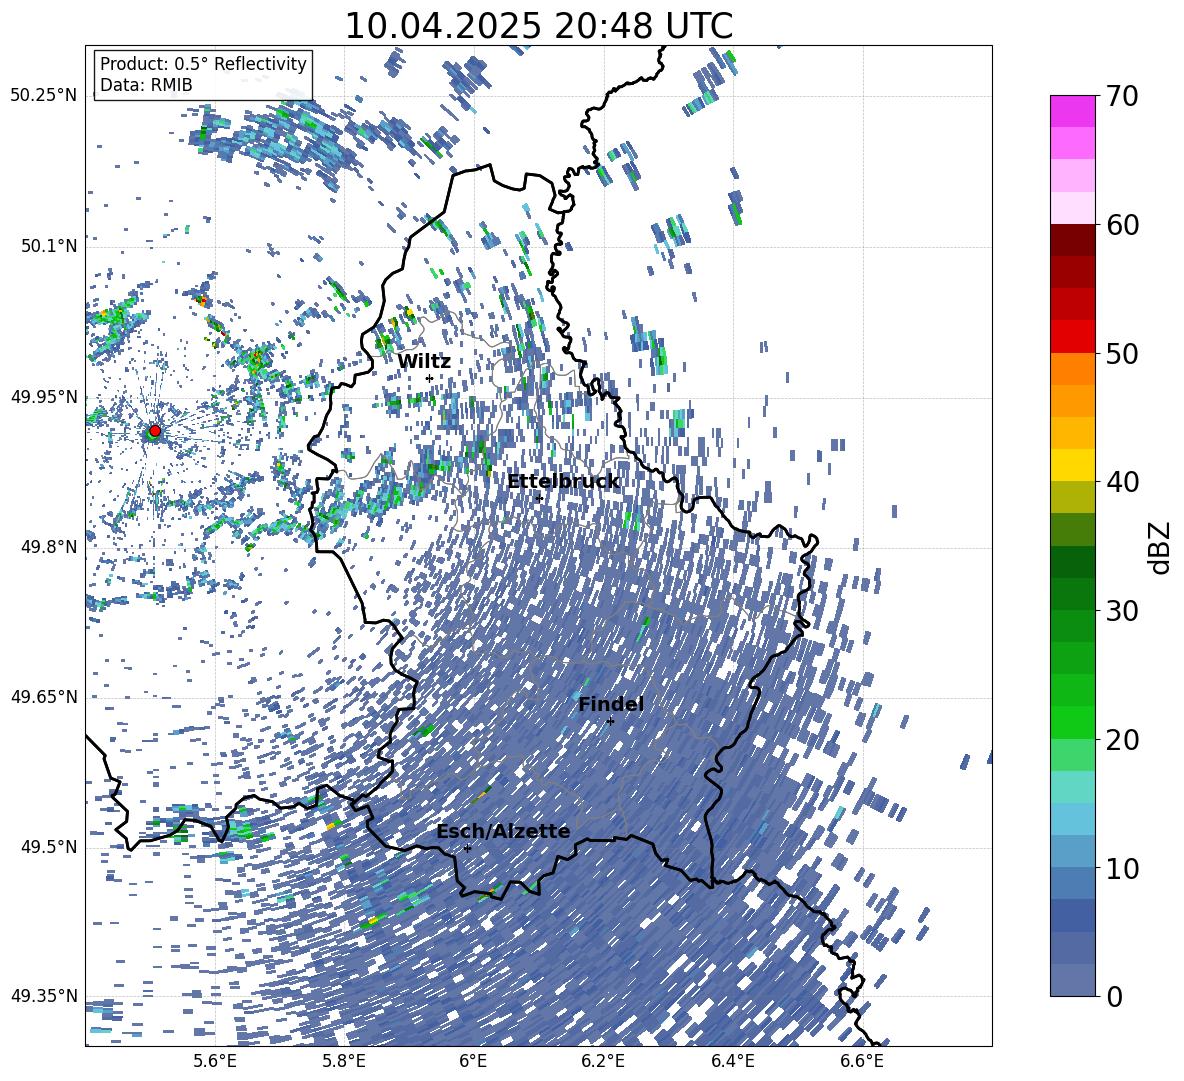Image resolution: width=1184 pixels, height=1081 pixels.
Task: Click the 10.04.2025 20:48 UTC title
Action: coord(538,26)
